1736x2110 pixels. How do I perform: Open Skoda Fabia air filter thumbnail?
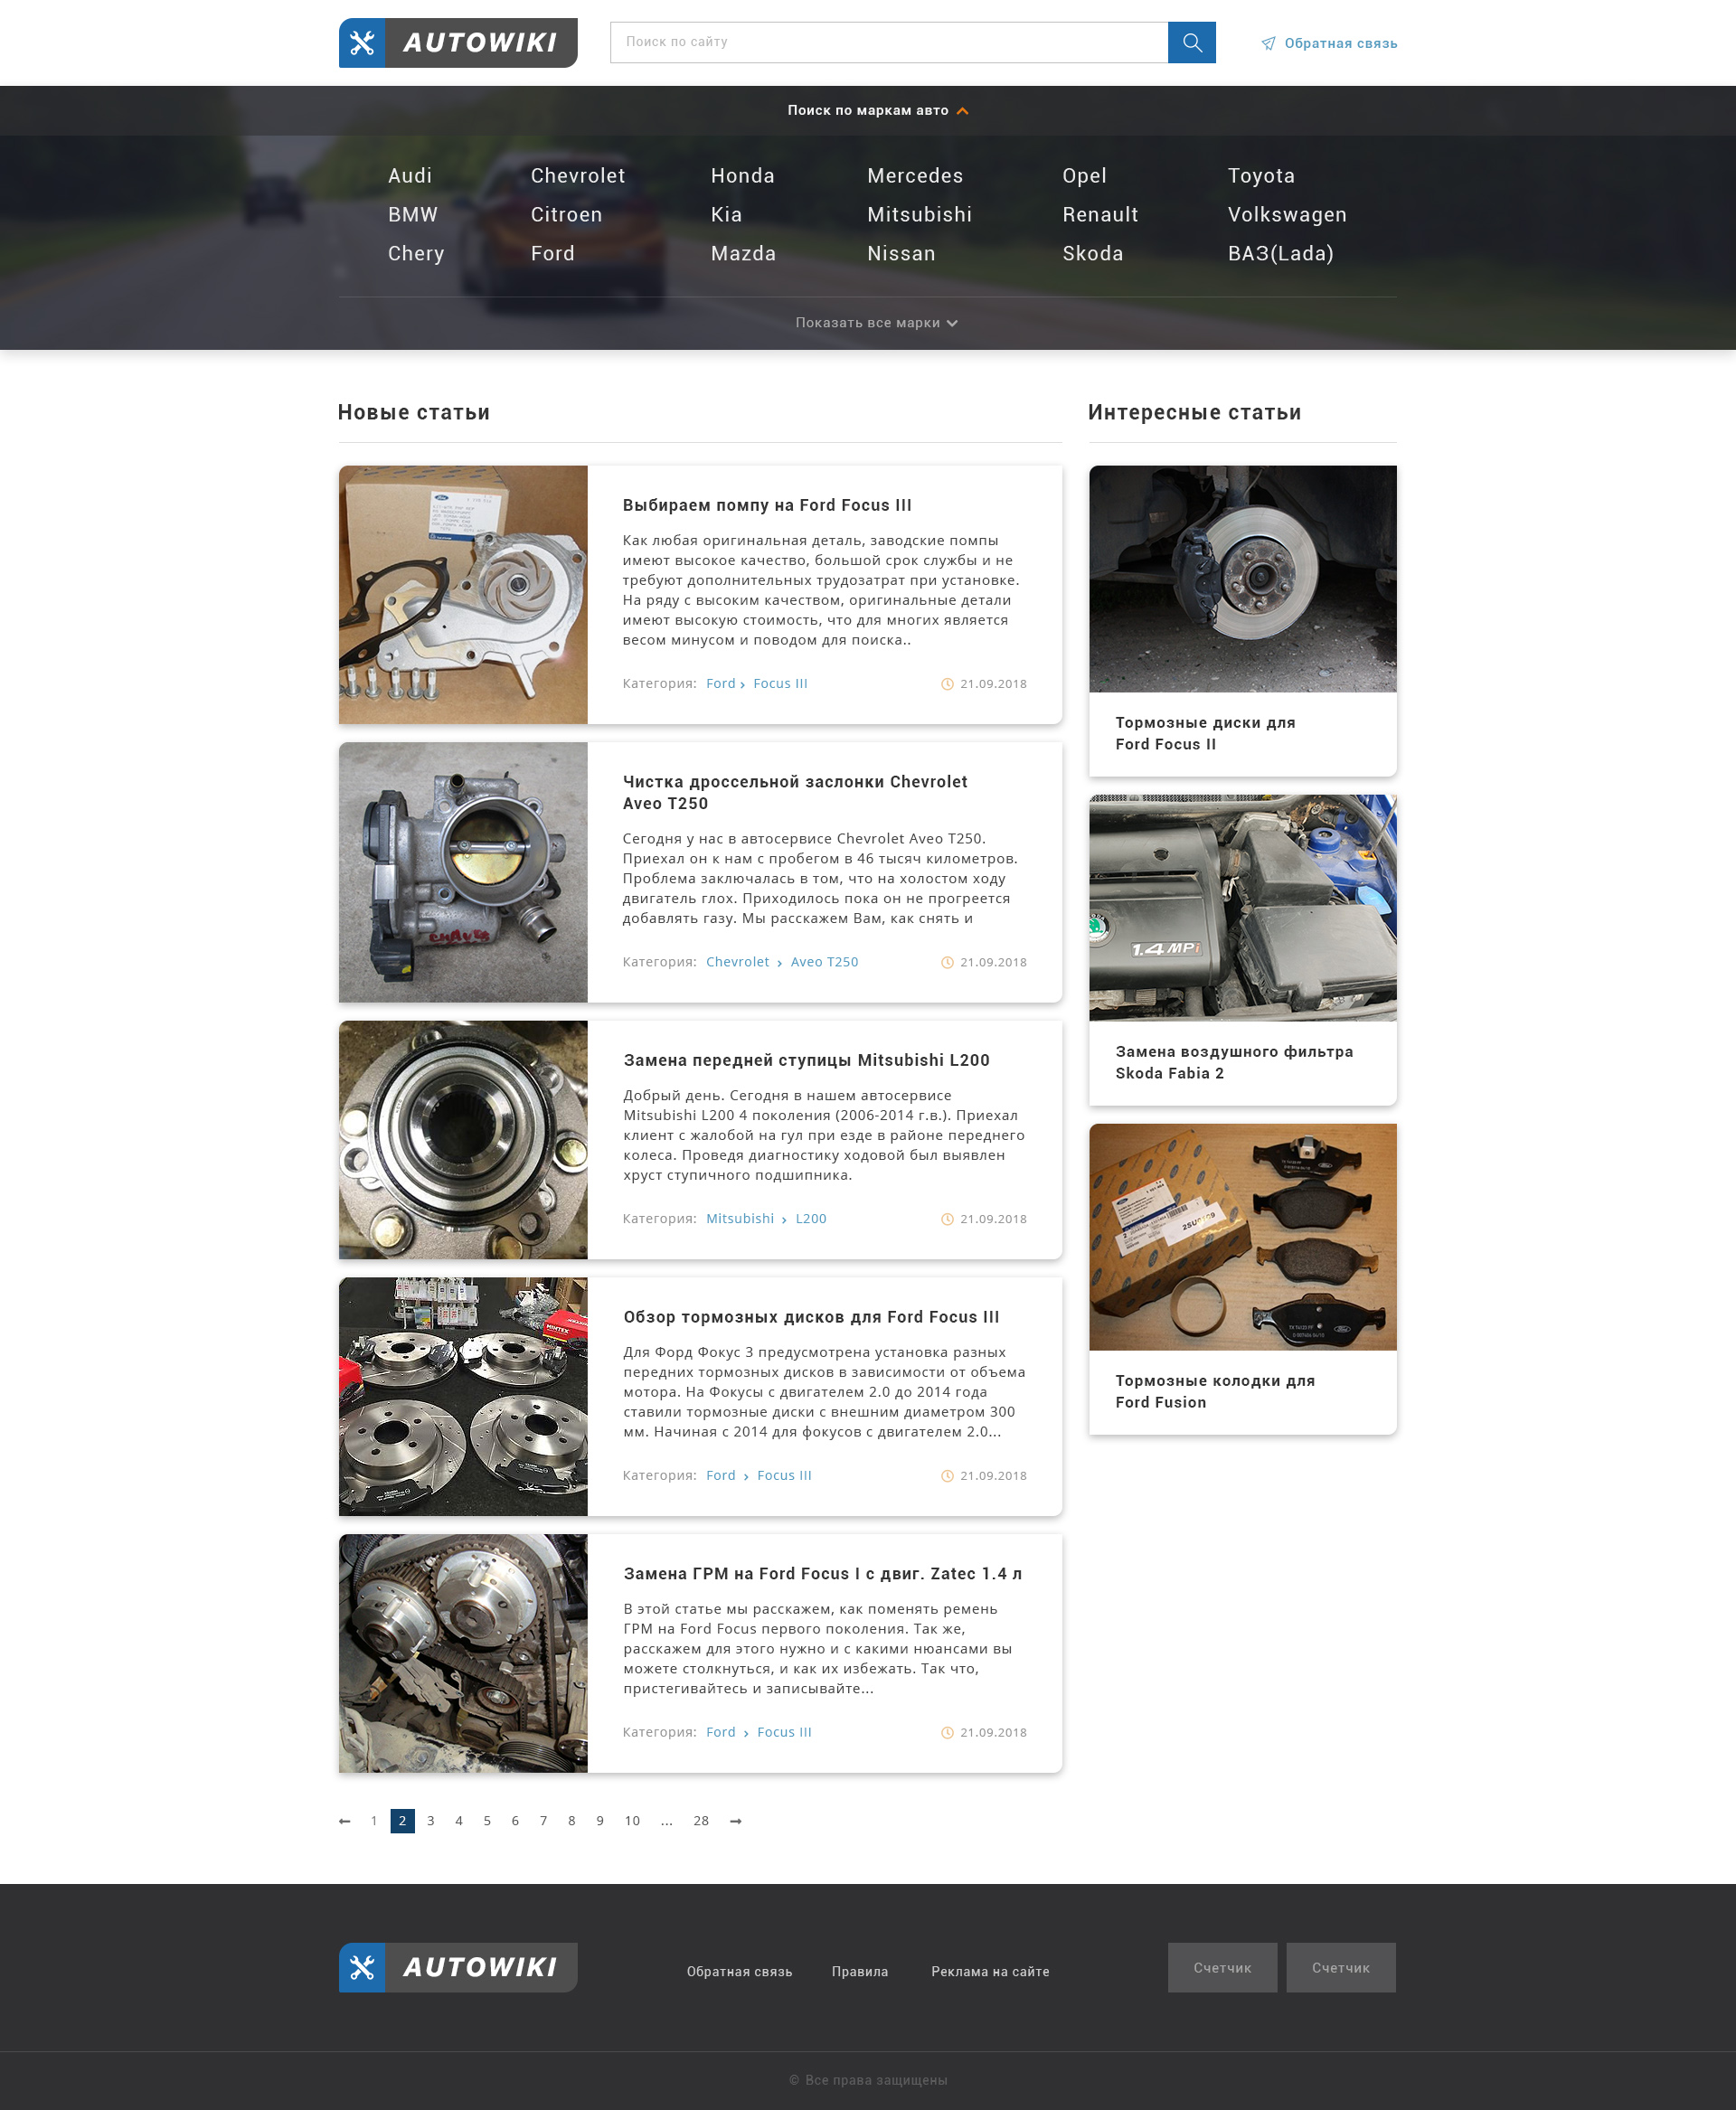click(1242, 907)
